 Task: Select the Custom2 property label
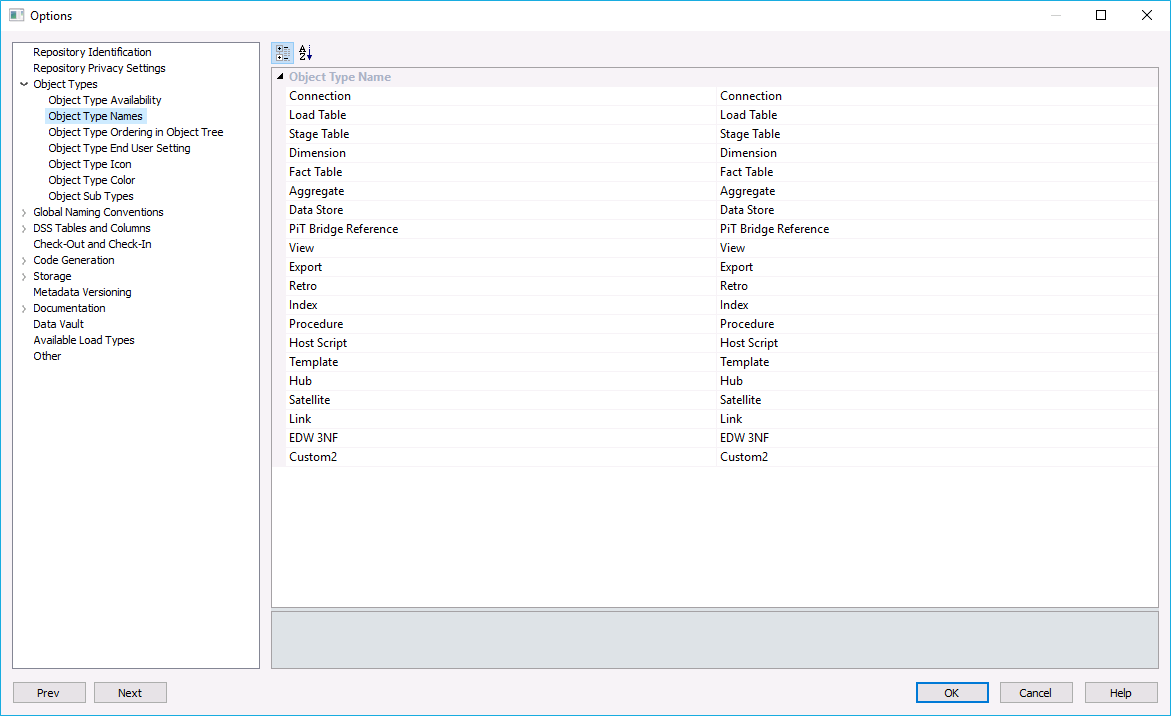[x=313, y=457]
